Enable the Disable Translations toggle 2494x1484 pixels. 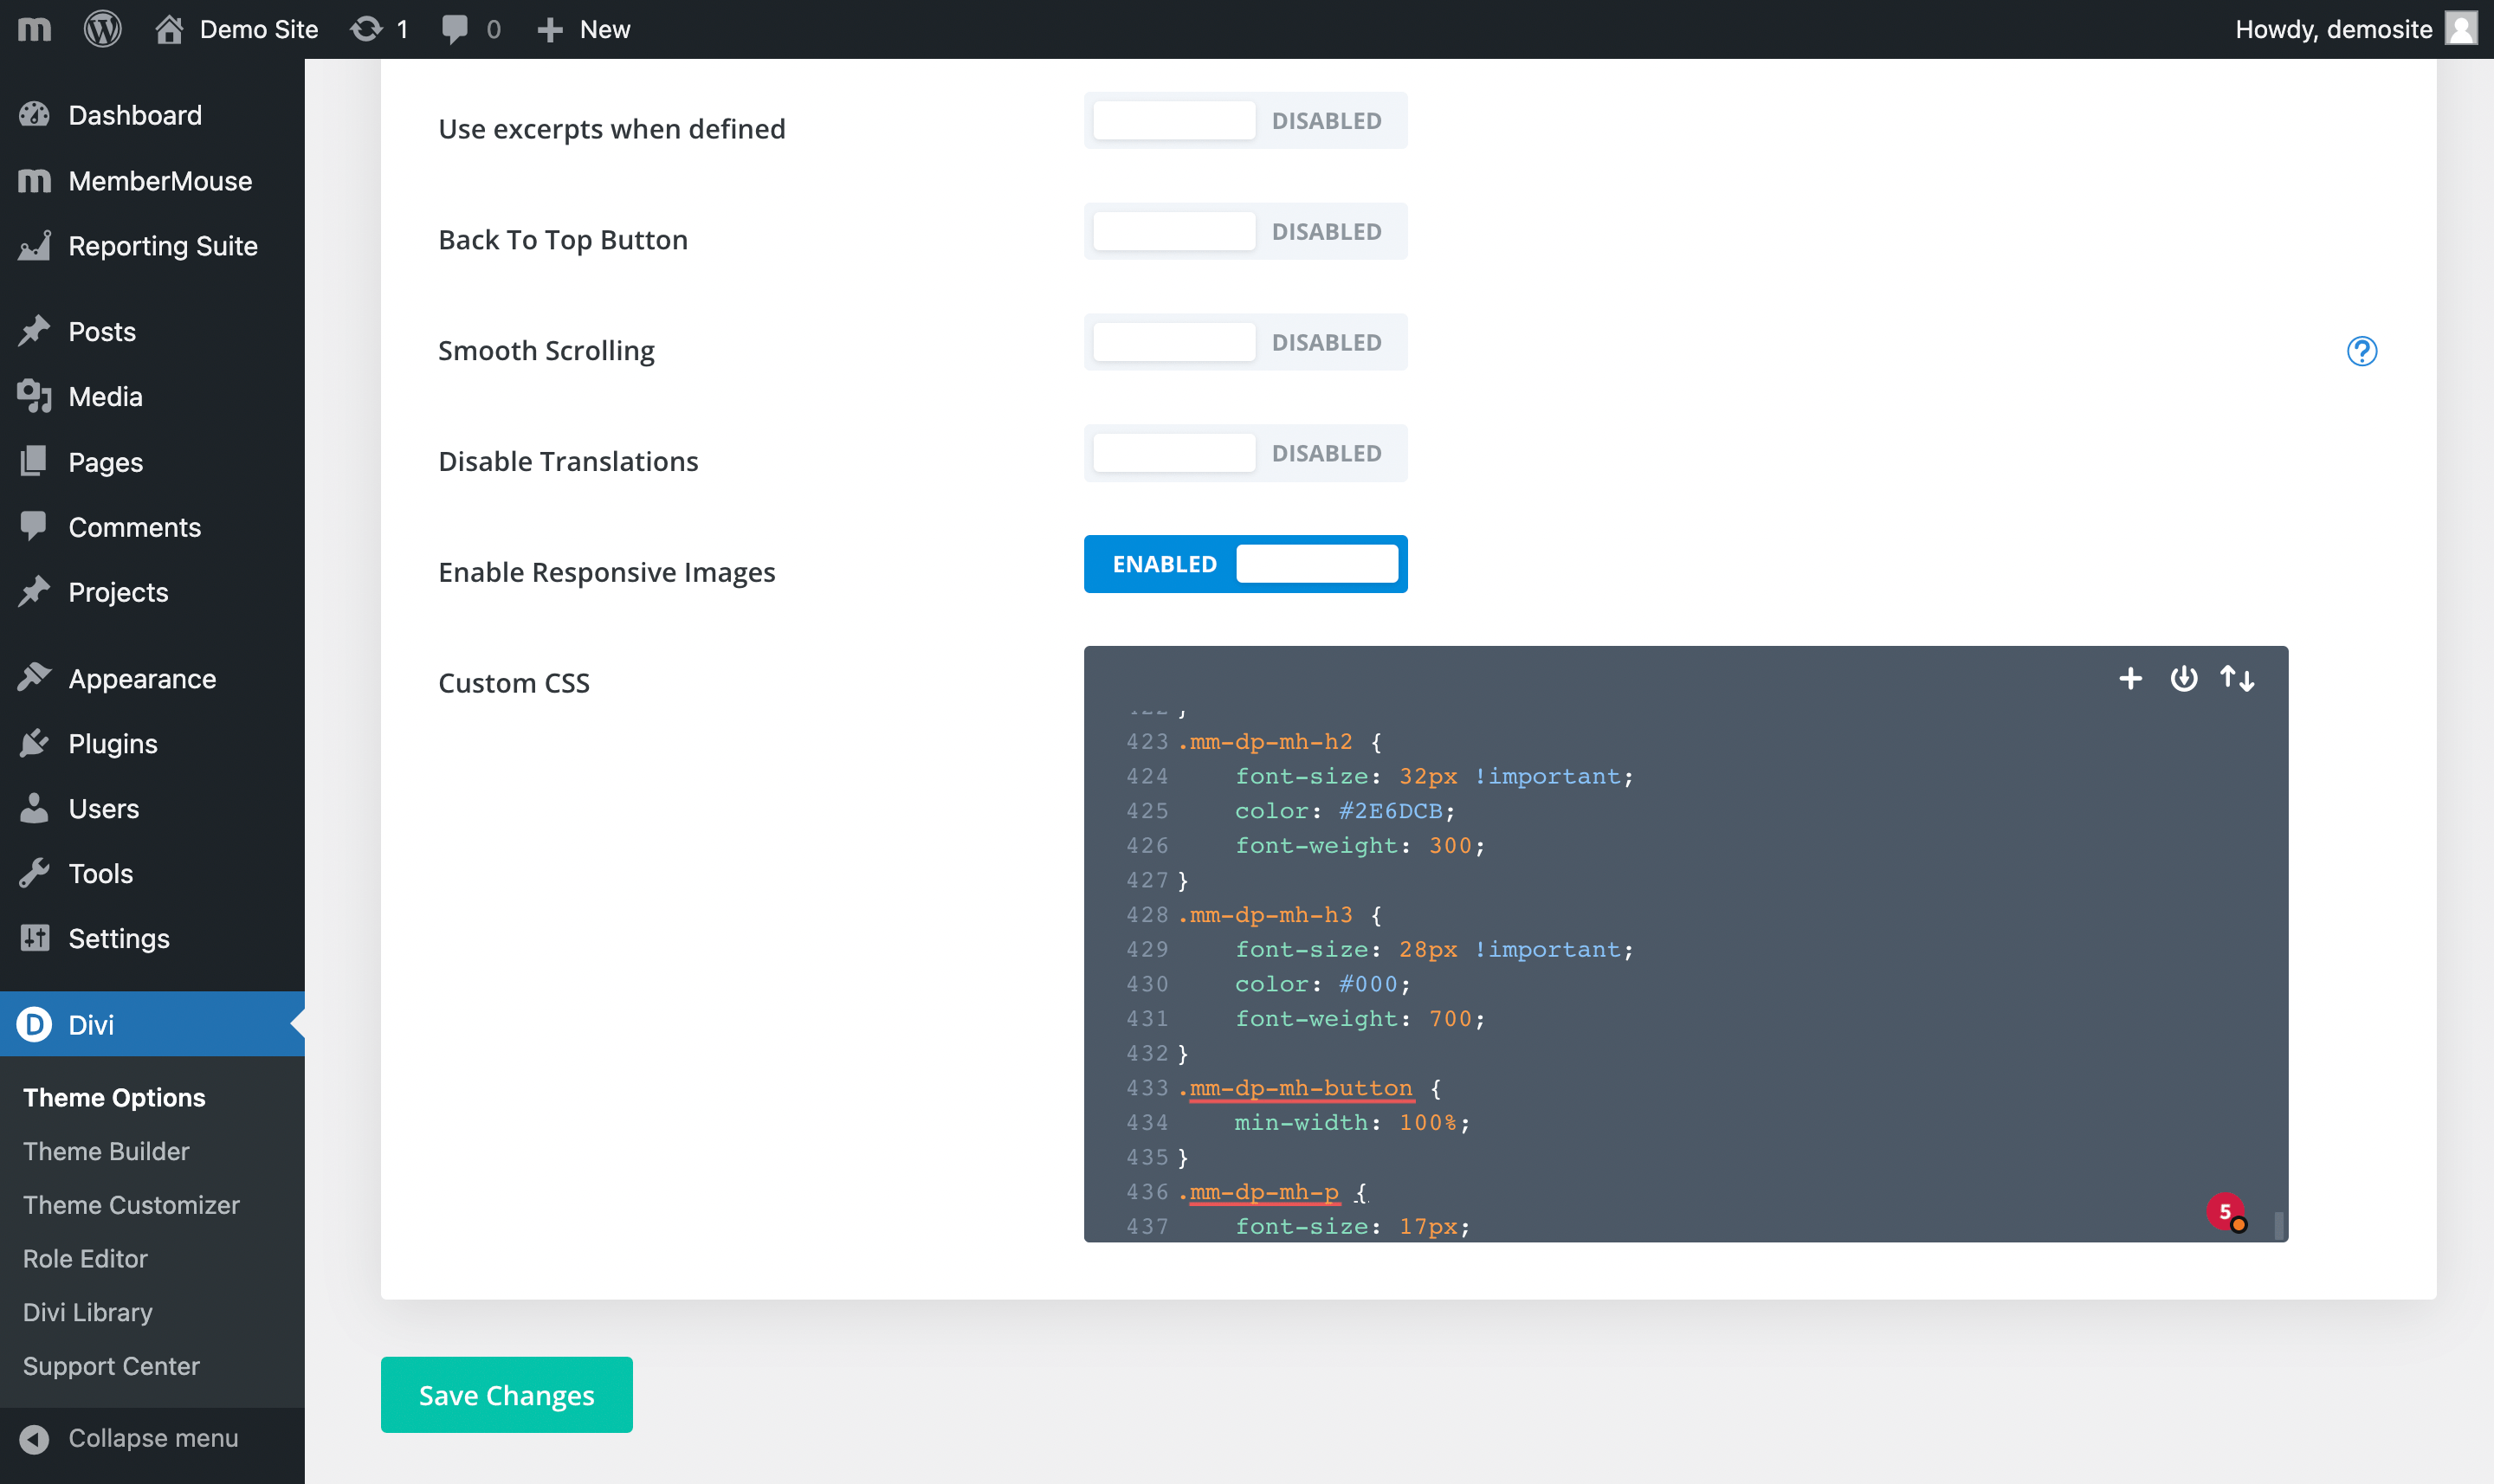[1174, 454]
